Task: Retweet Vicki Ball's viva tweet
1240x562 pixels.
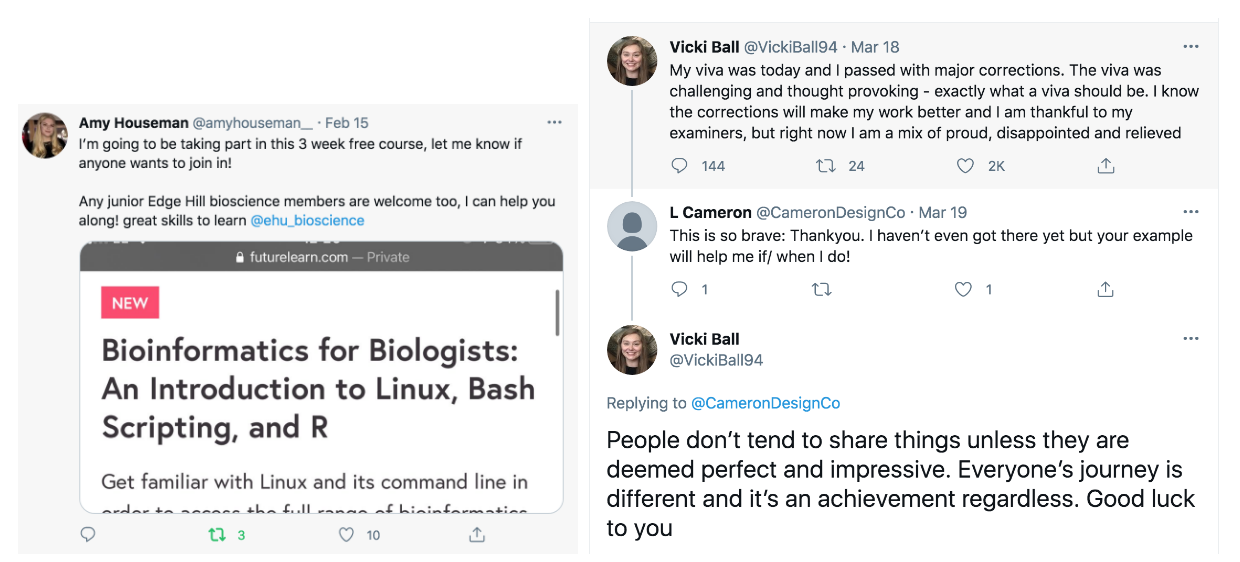Action: tap(826, 166)
